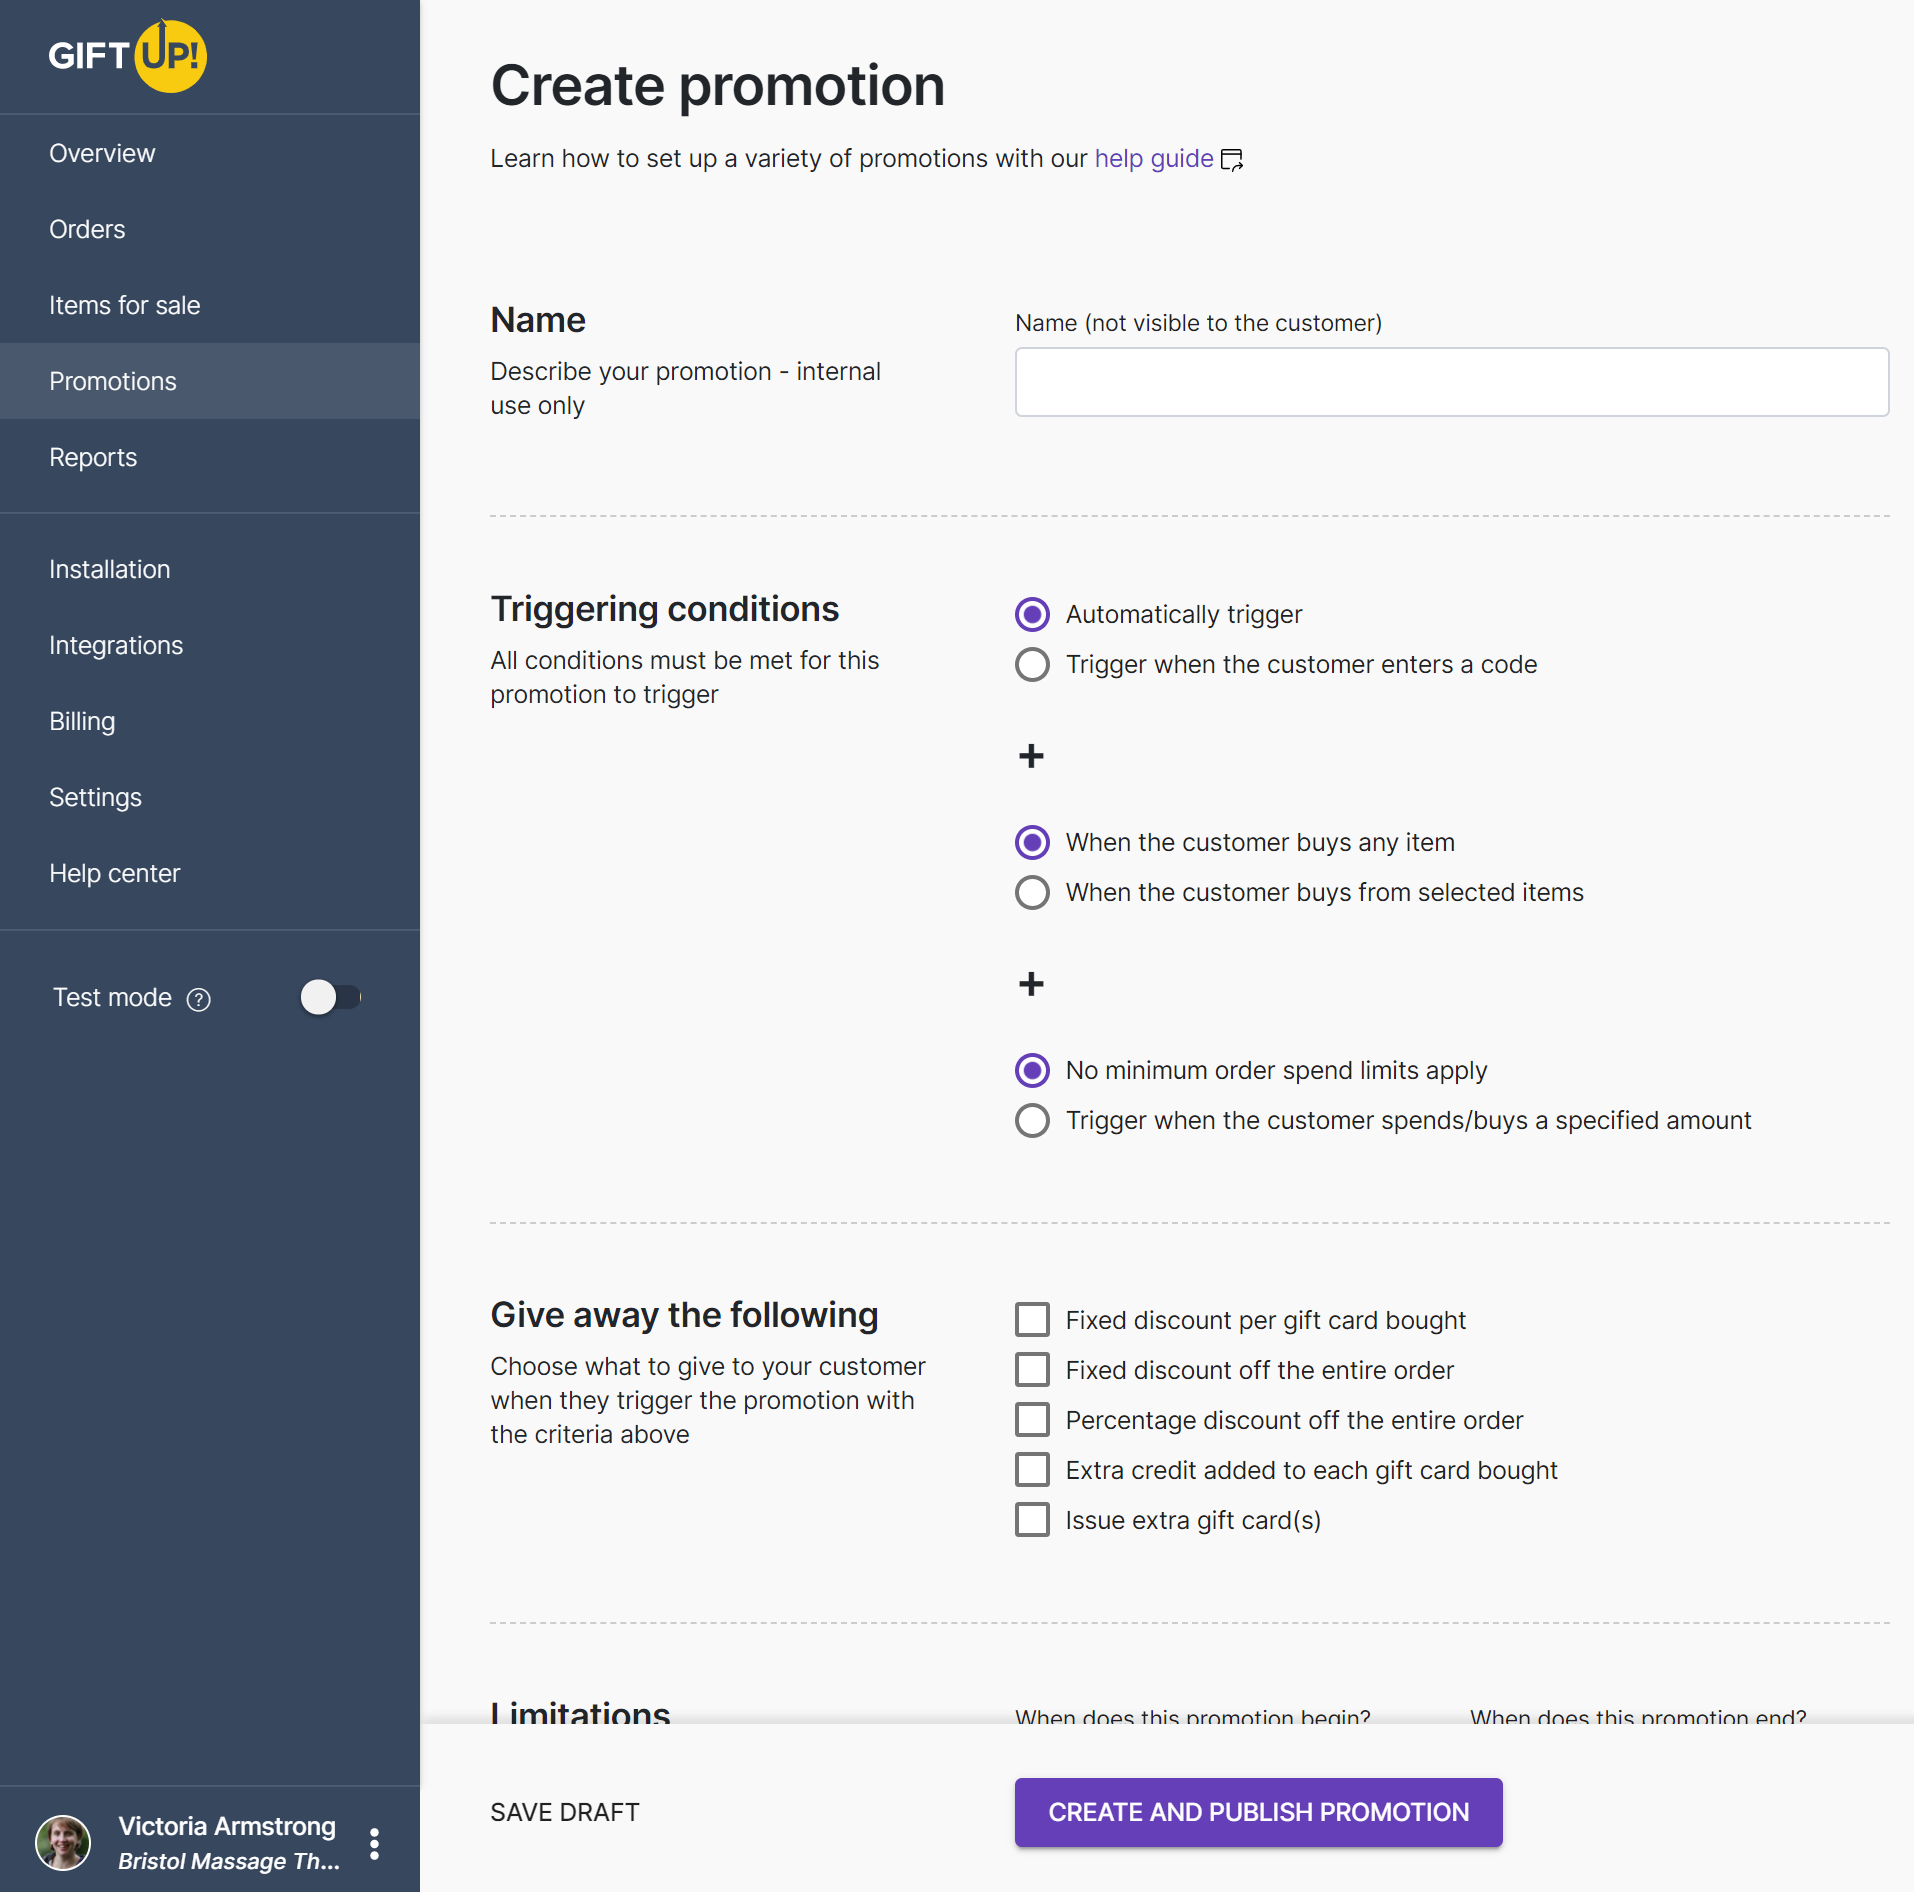
Task: Select When the customer buys from selected items
Action: (x=1032, y=892)
